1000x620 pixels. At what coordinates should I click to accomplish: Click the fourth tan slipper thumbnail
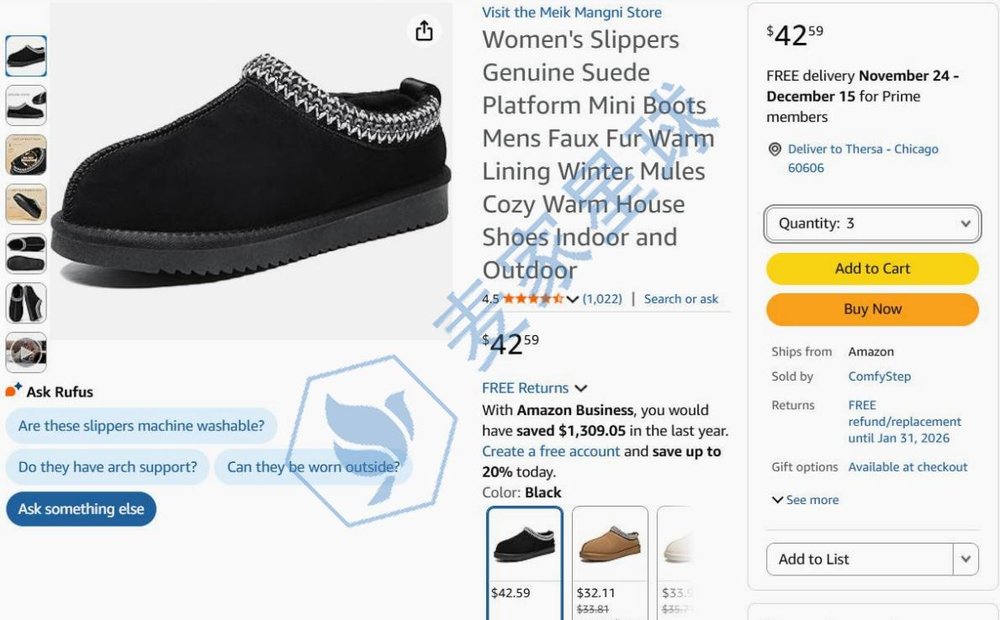point(26,204)
